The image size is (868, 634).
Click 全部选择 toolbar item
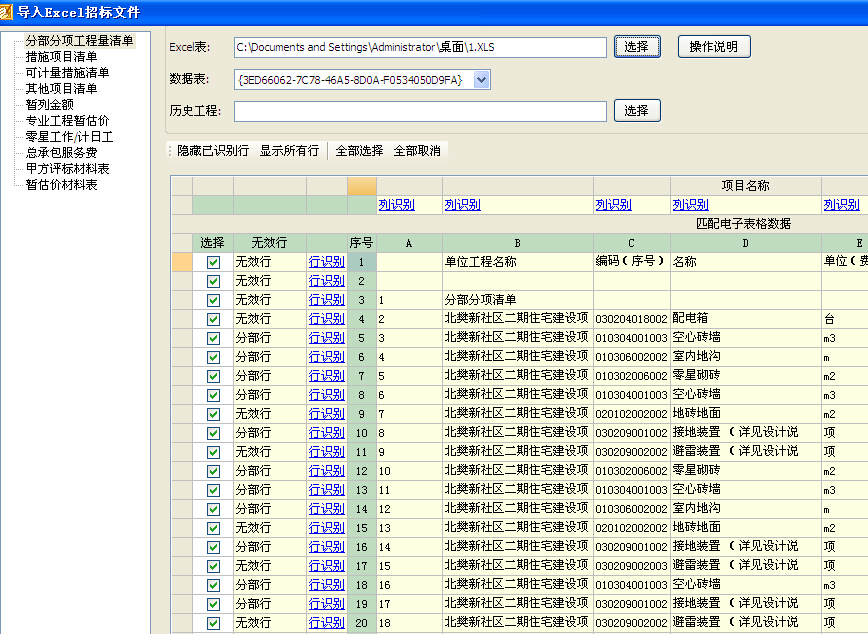359,151
